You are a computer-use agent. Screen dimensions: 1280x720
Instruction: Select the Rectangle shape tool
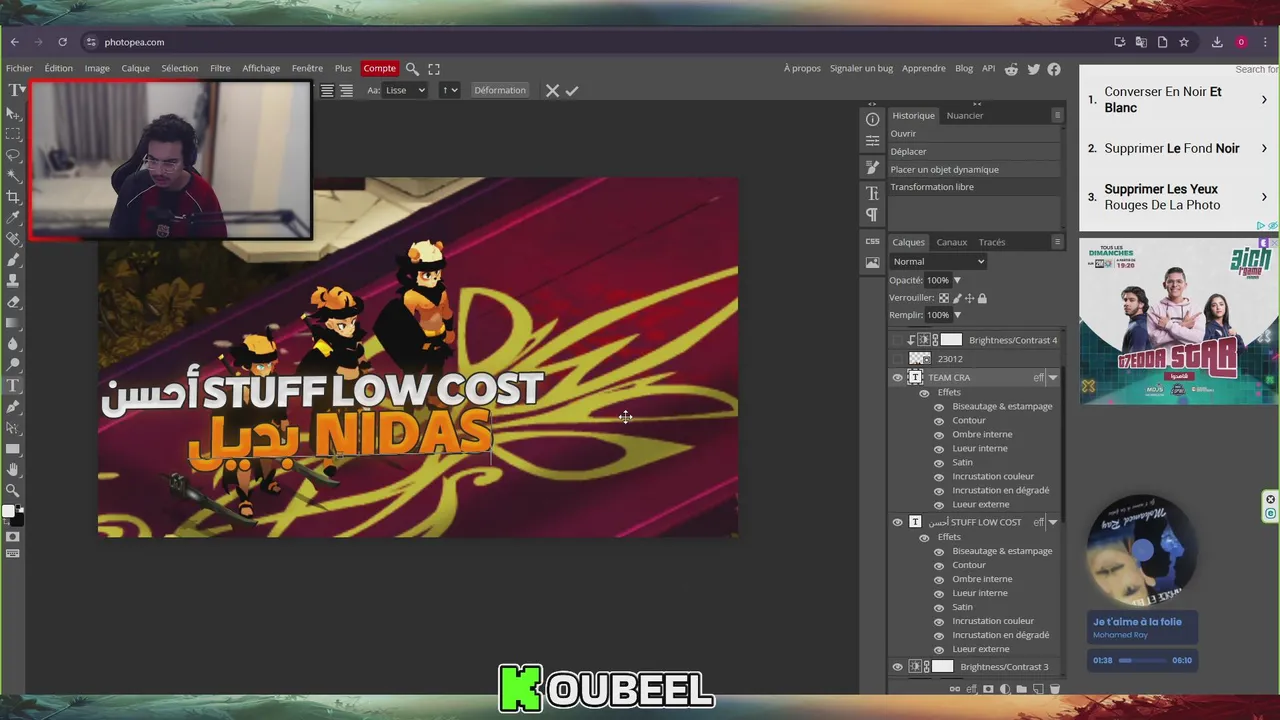coord(13,449)
